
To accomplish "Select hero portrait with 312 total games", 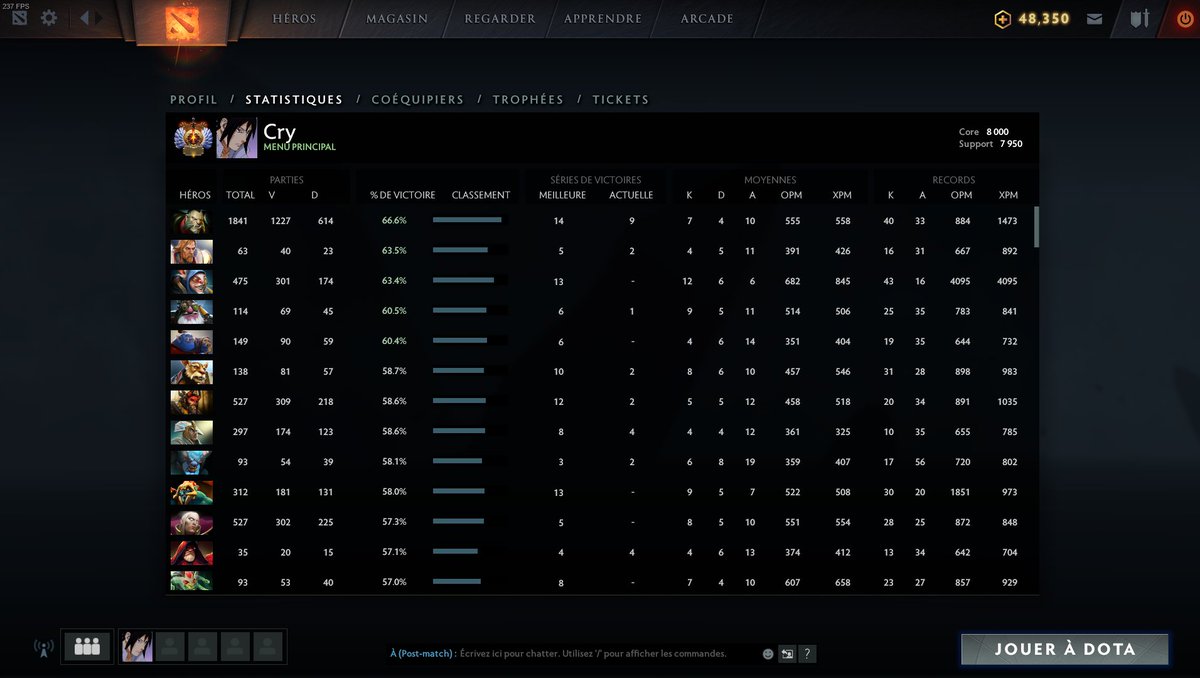I will pos(191,492).
